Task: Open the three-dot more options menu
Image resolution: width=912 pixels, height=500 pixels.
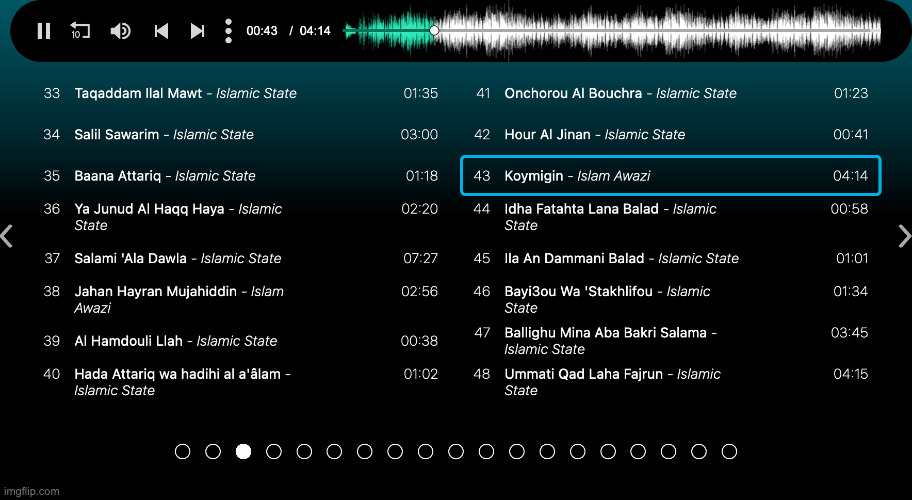Action: coord(229,31)
